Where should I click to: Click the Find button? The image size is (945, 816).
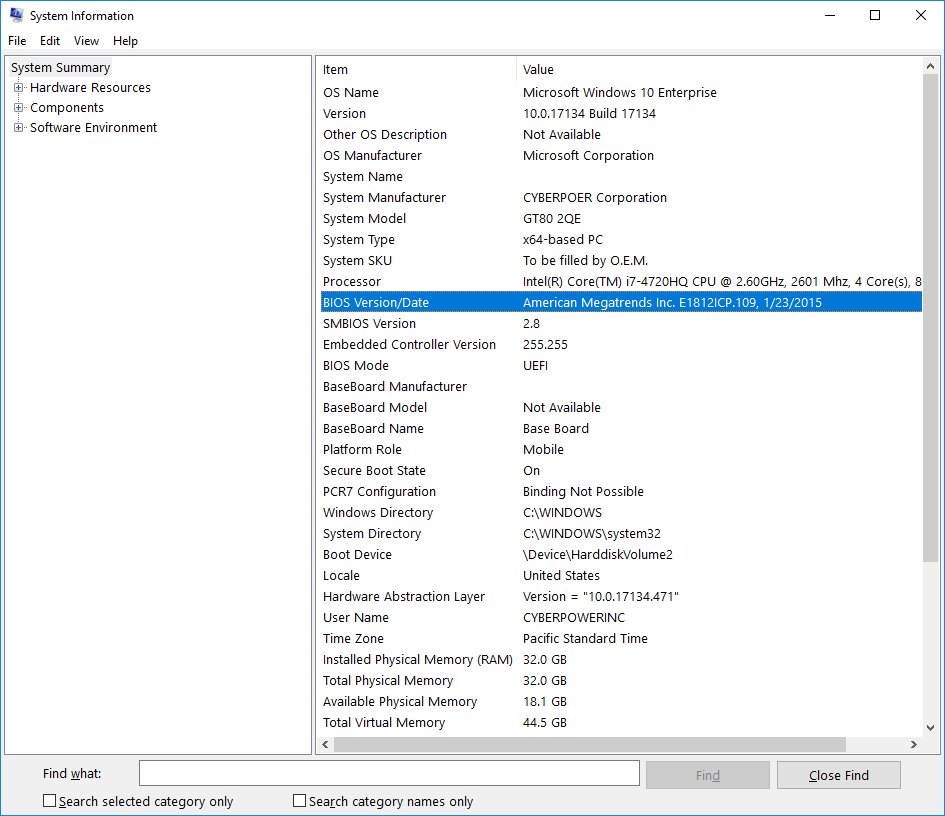click(707, 773)
